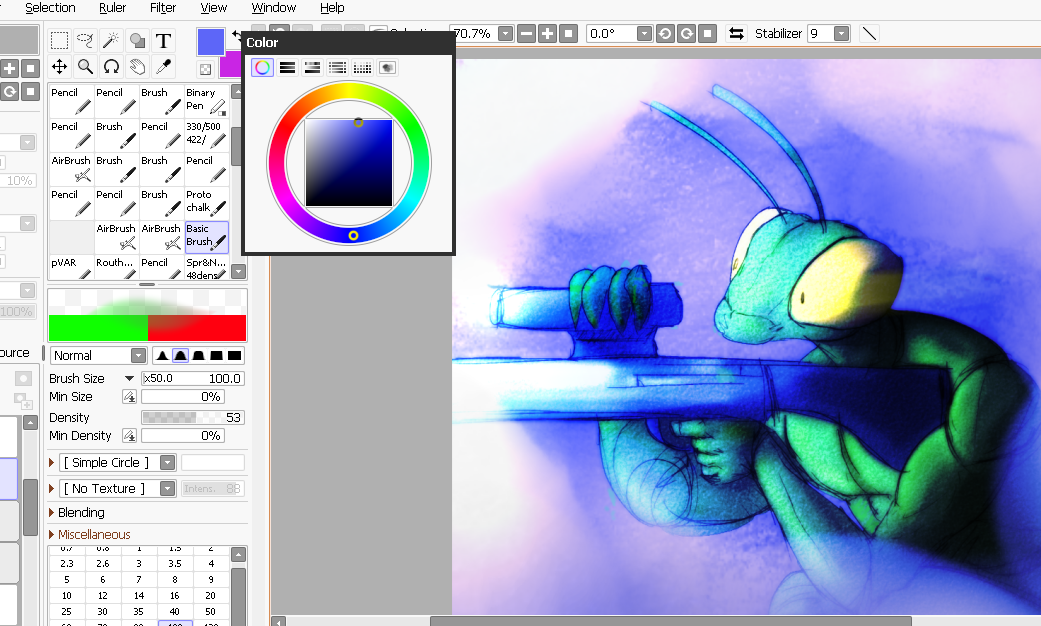Choose the flat hardest brush edge shape
This screenshot has width=1041, height=626.
pyautogui.click(x=234, y=356)
